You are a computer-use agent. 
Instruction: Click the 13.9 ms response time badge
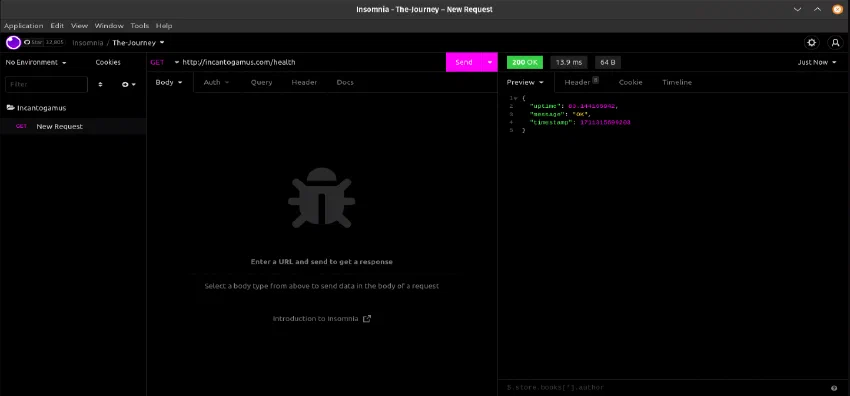[569, 62]
